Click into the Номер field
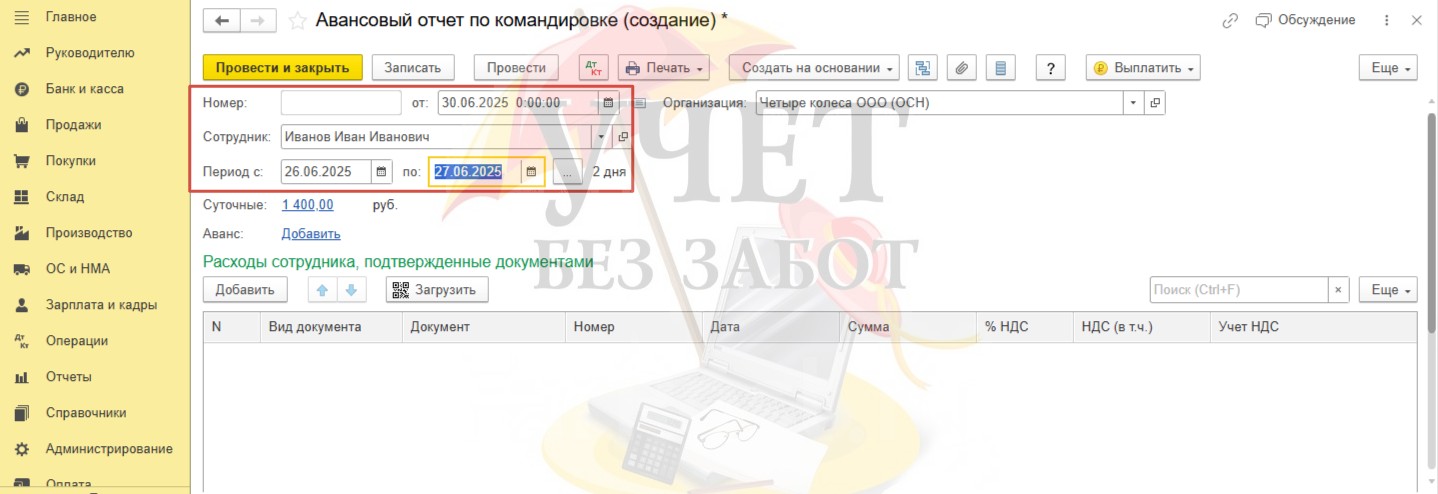The width and height of the screenshot is (1438, 494). tap(341, 102)
